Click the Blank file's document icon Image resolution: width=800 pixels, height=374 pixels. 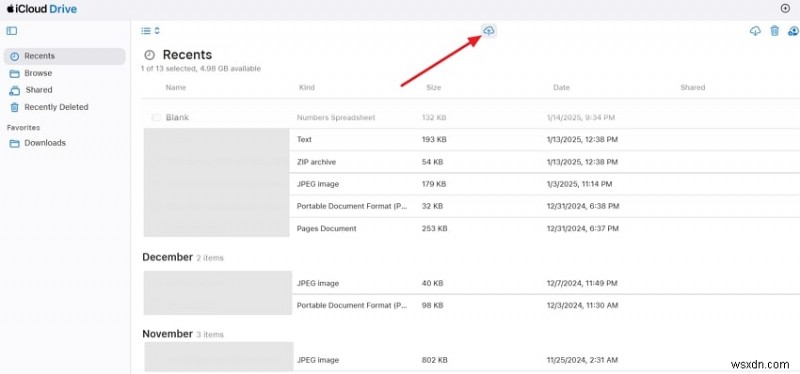pyautogui.click(x=156, y=118)
